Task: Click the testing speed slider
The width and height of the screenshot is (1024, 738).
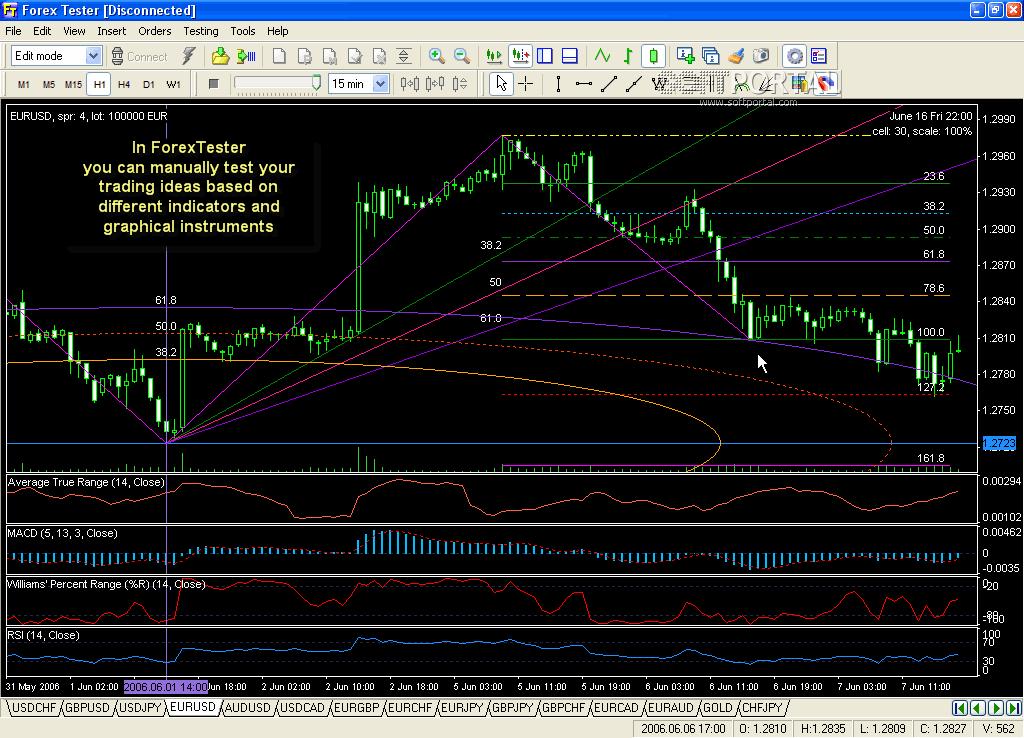Action: (x=278, y=83)
